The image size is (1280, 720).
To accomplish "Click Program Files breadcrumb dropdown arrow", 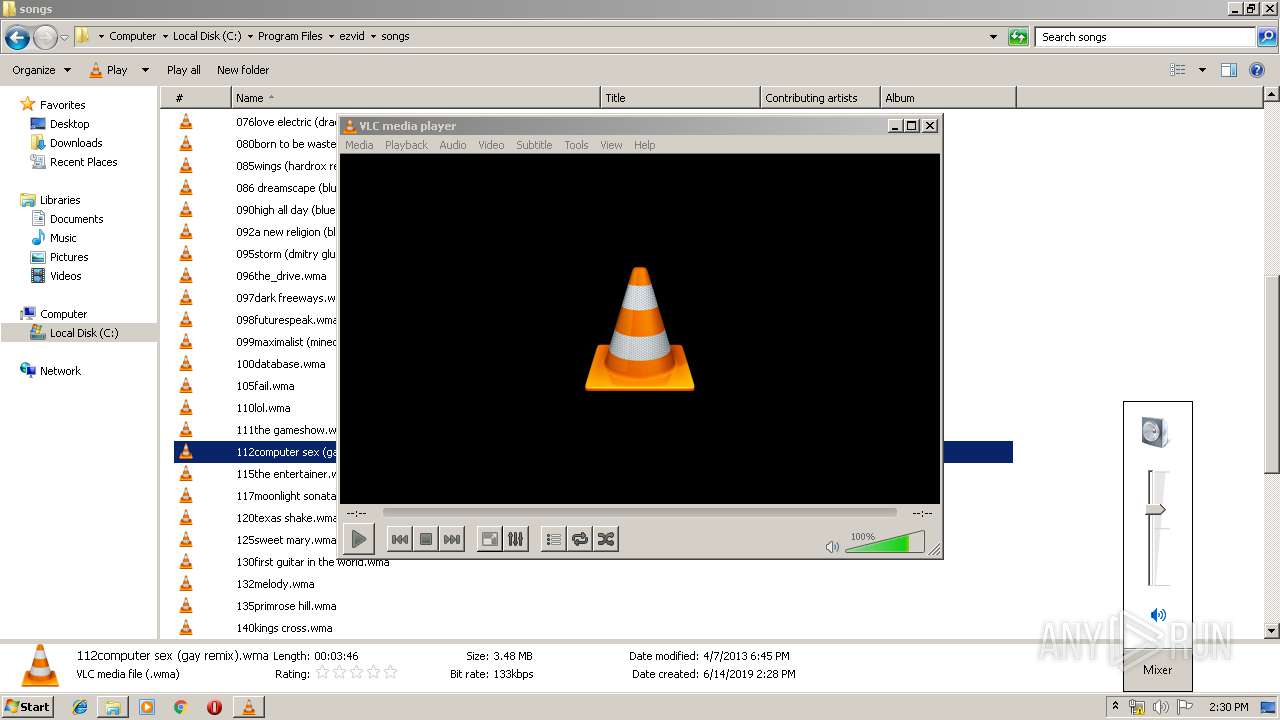I will point(331,37).
